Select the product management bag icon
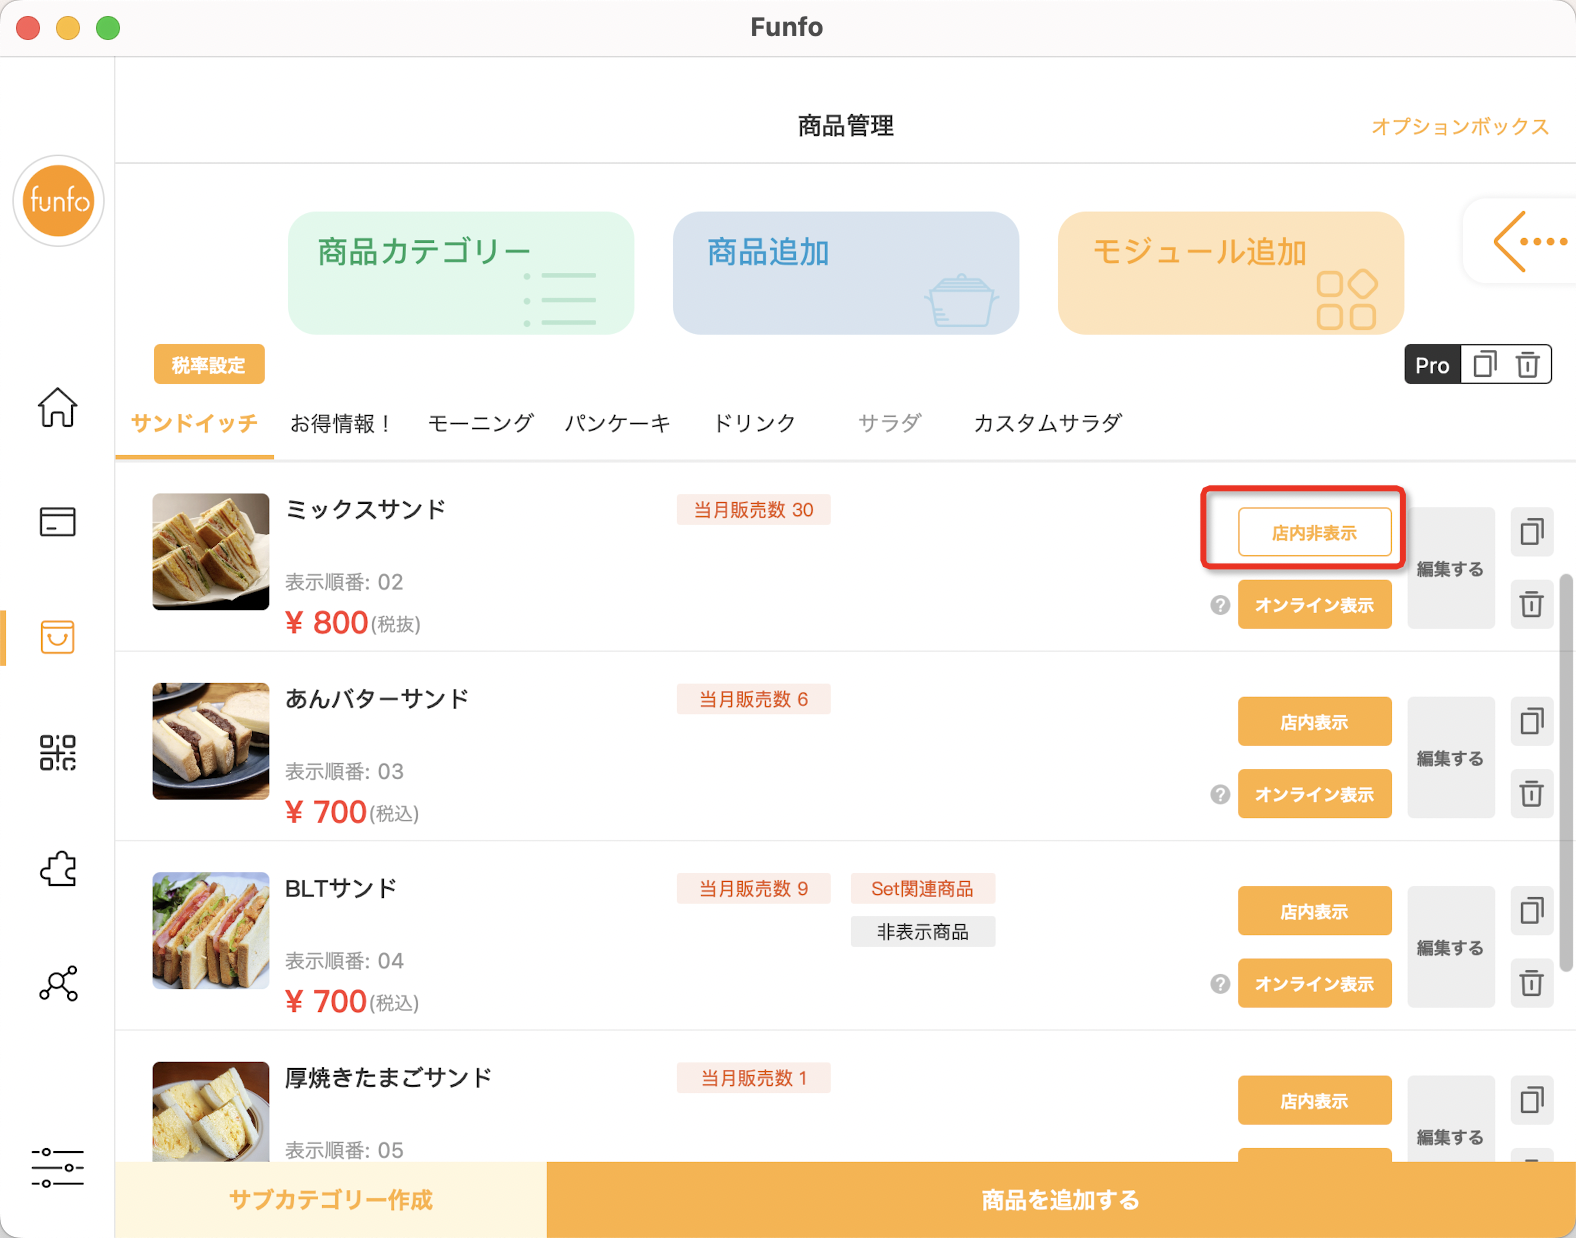The height and width of the screenshot is (1238, 1576). (x=57, y=637)
